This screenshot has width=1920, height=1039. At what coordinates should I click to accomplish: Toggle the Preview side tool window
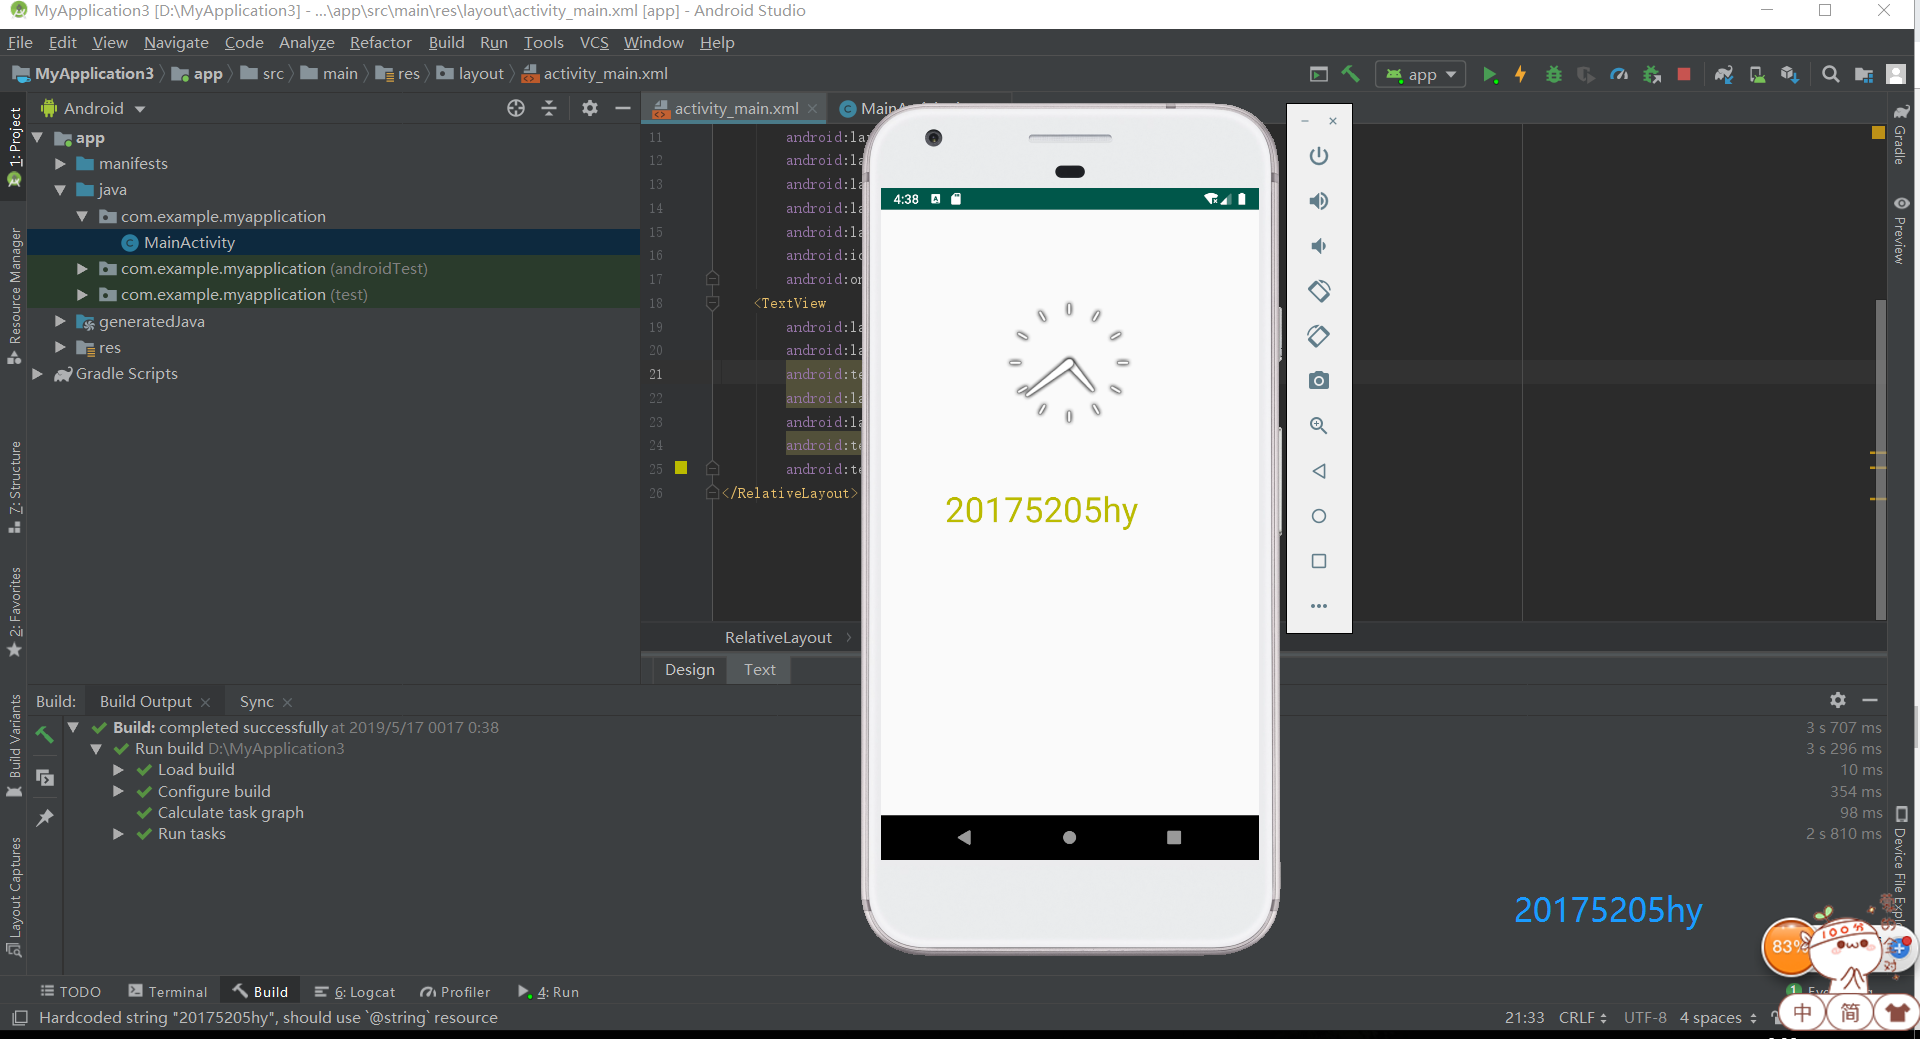click(1900, 230)
